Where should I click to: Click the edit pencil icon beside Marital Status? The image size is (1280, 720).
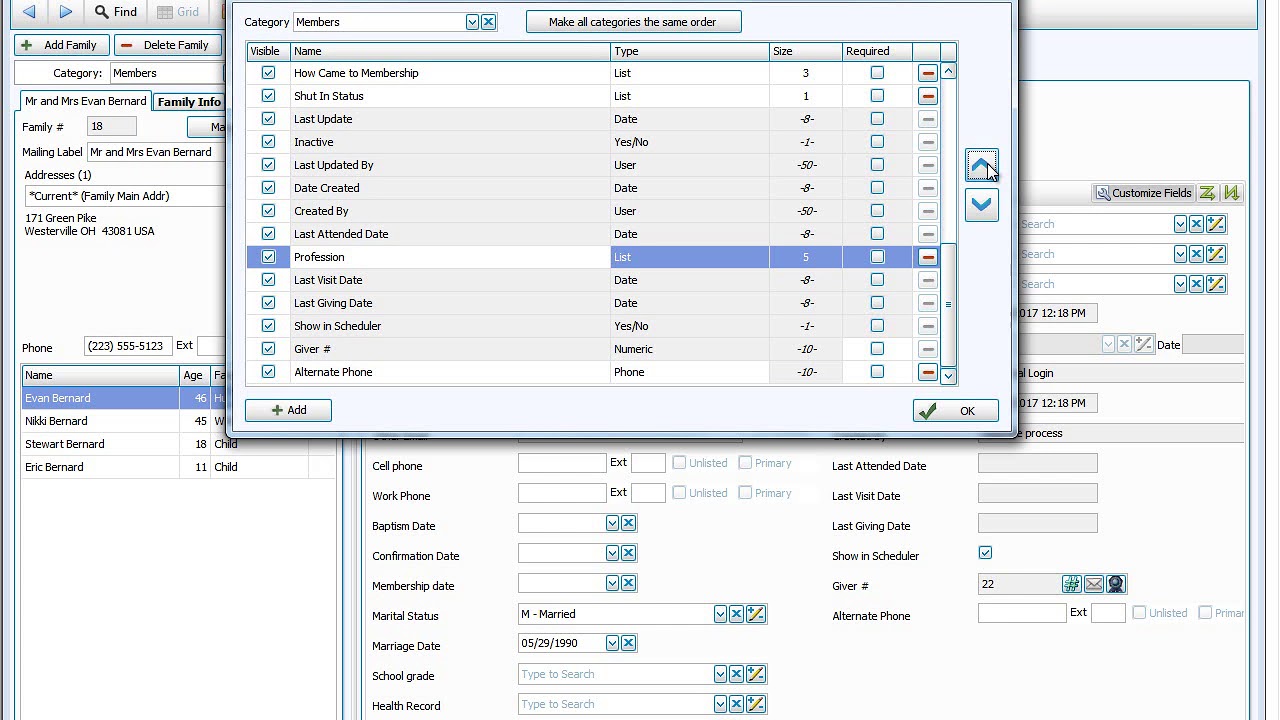click(756, 615)
